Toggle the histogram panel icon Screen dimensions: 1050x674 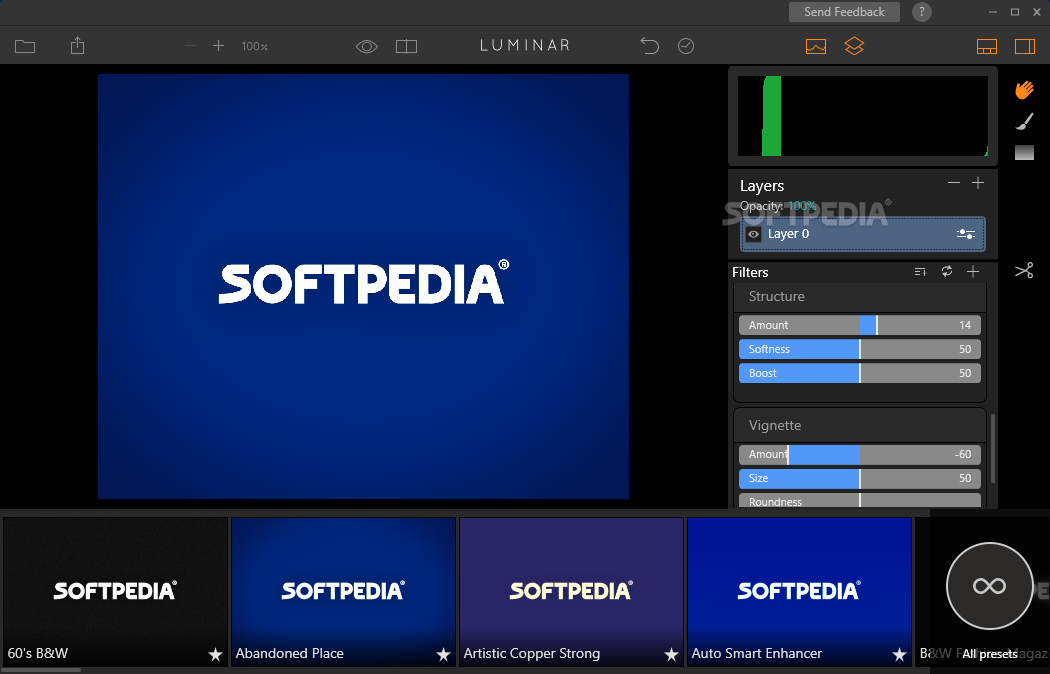[x=816, y=46]
